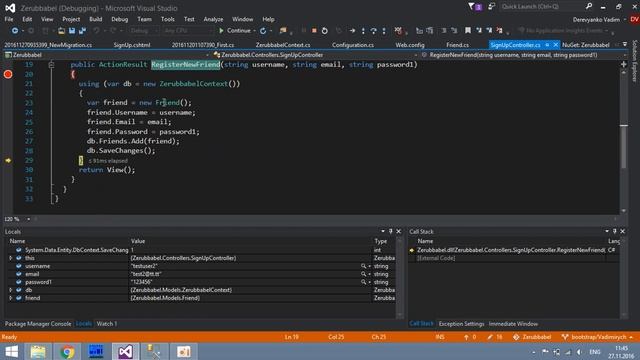The height and width of the screenshot is (360, 640).
Task: Close the Locals panel
Action: [x=399, y=231]
